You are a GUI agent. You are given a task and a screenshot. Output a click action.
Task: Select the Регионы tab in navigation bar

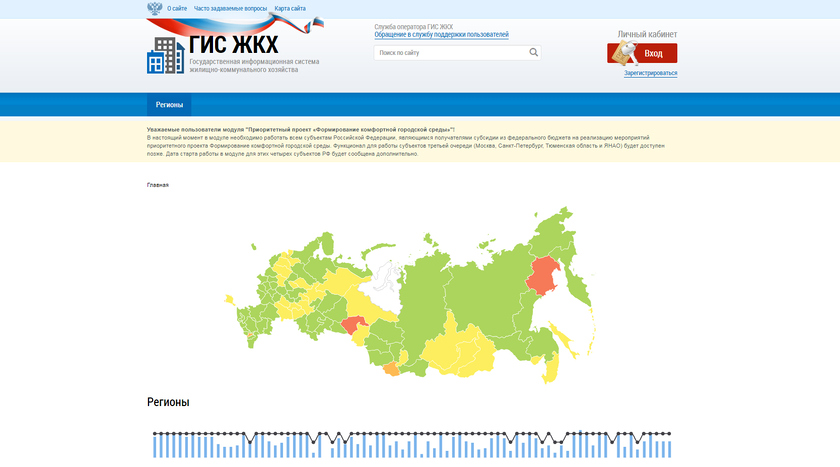coord(169,105)
